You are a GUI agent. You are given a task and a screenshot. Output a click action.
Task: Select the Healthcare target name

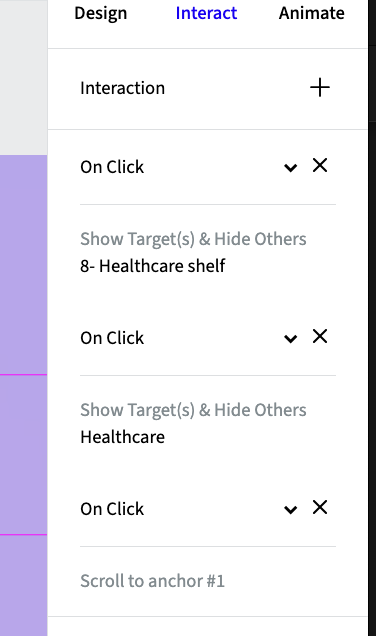tap(122, 437)
